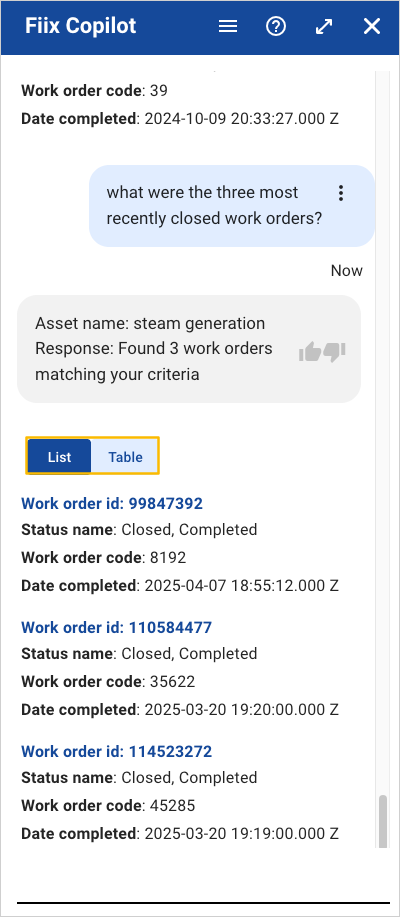The height and width of the screenshot is (917, 400).
Task: Close the Fiix Copilot panel
Action: pos(372,26)
